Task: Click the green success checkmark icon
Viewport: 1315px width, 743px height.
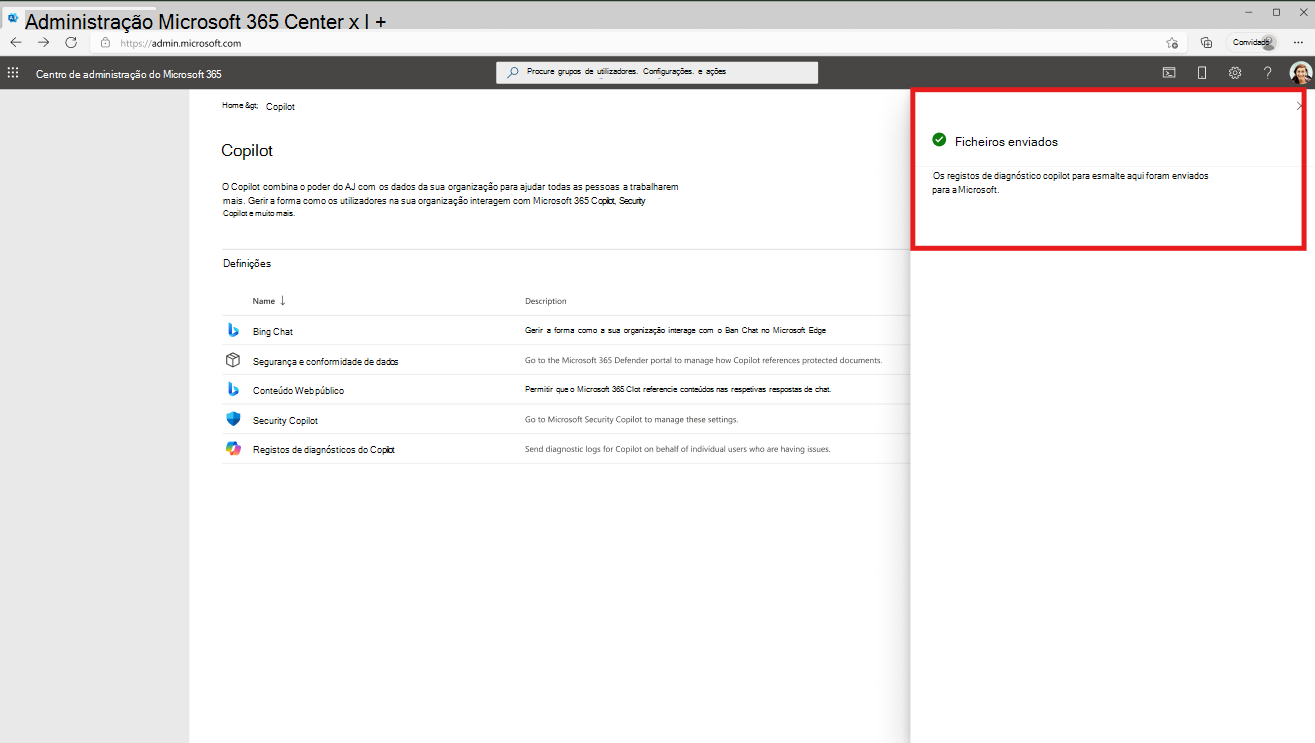Action: coord(939,140)
